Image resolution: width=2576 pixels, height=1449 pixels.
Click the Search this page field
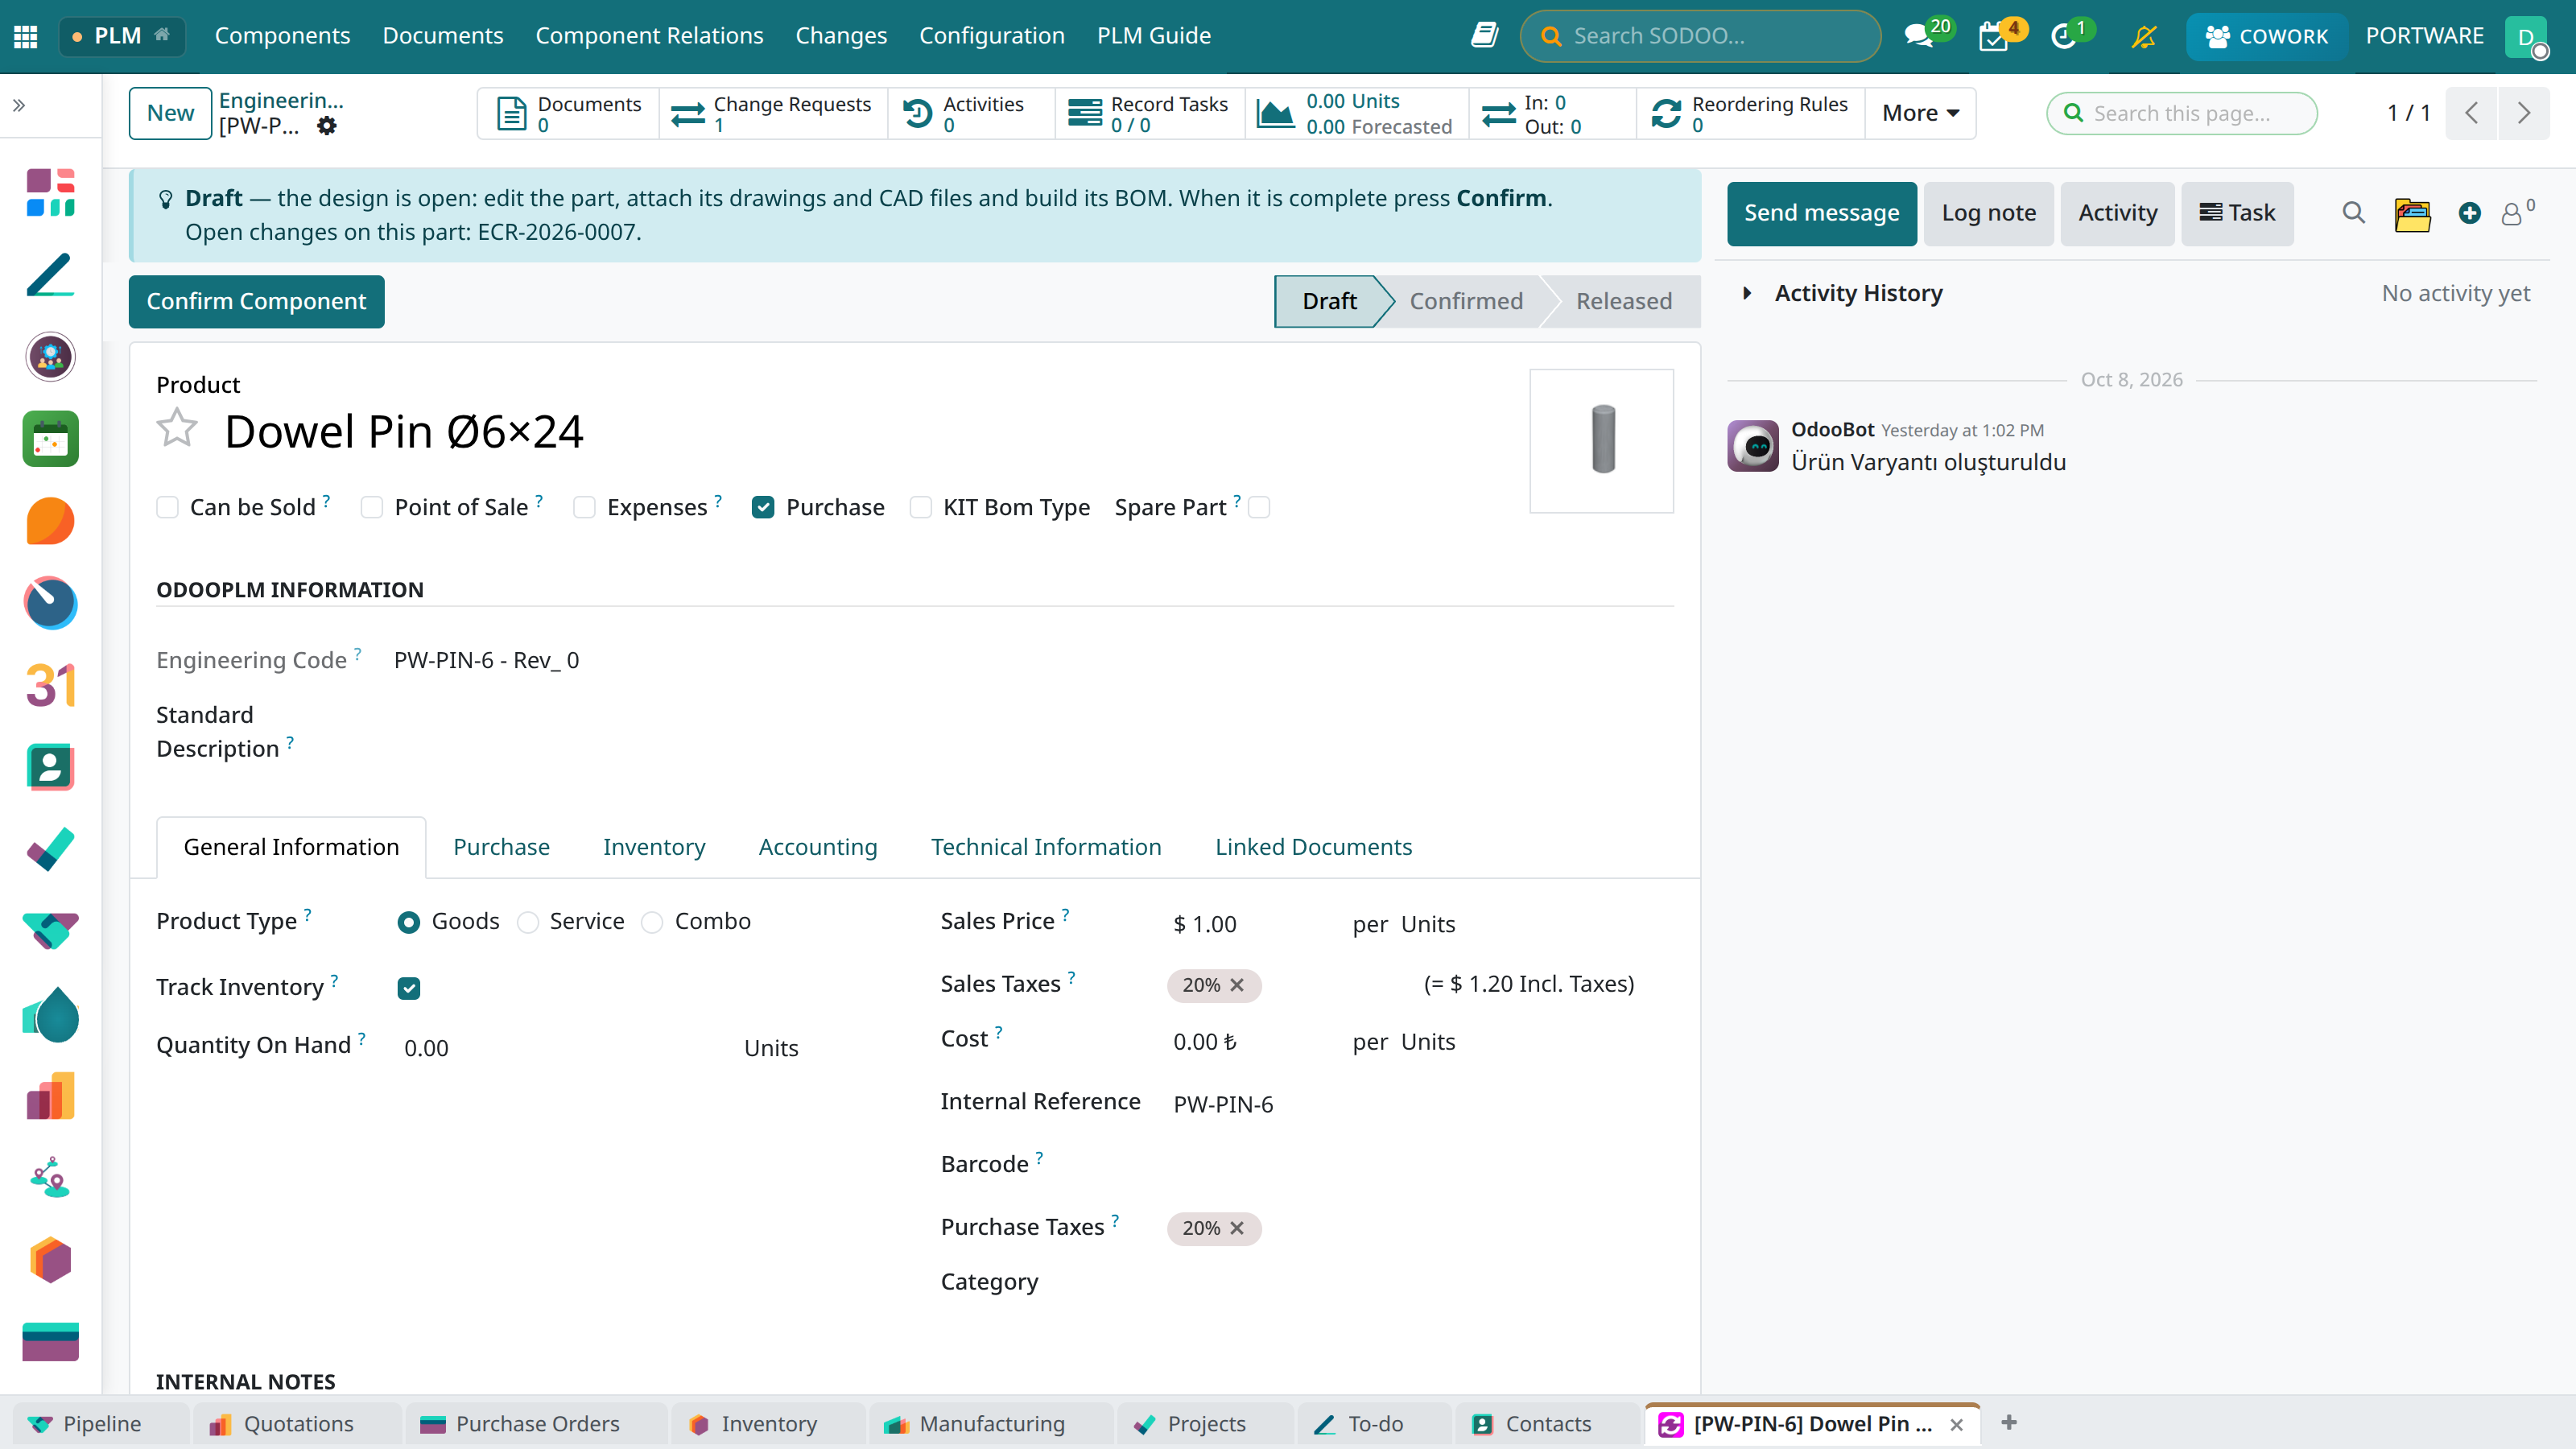coord(2182,113)
